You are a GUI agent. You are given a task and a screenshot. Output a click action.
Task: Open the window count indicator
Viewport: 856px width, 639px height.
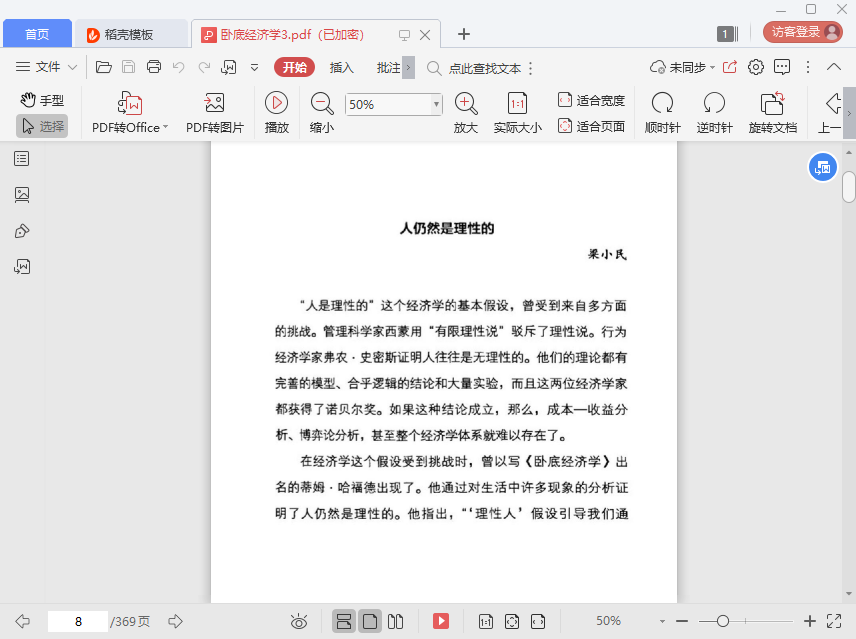(728, 34)
